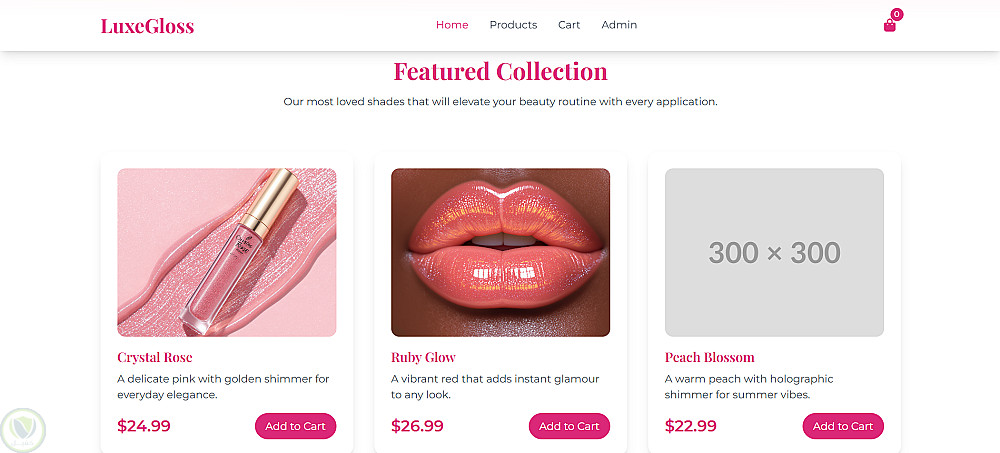
Task: Add Crystal Rose to cart
Action: pyautogui.click(x=295, y=426)
